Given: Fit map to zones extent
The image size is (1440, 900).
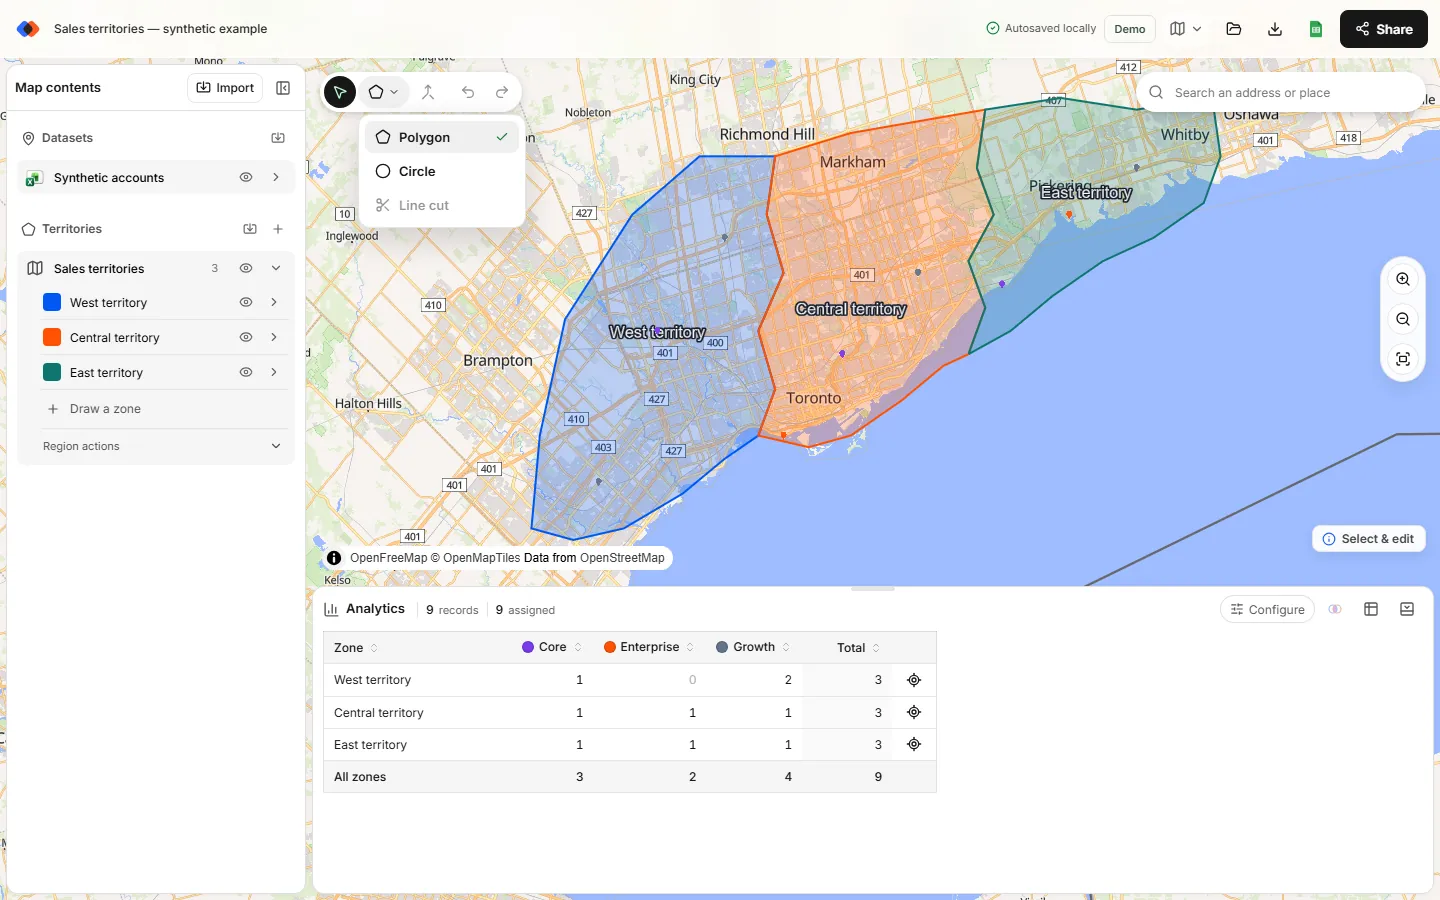Looking at the screenshot, I should pyautogui.click(x=1403, y=359).
